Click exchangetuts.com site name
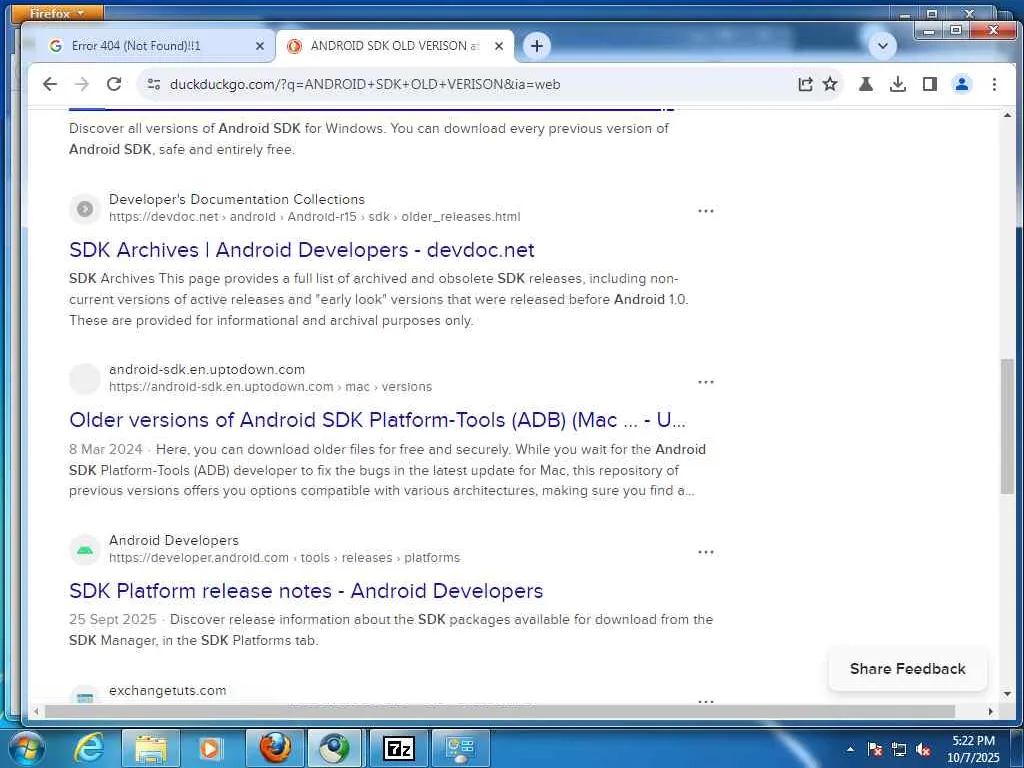Viewport: 1024px width, 768px height. tap(167, 690)
